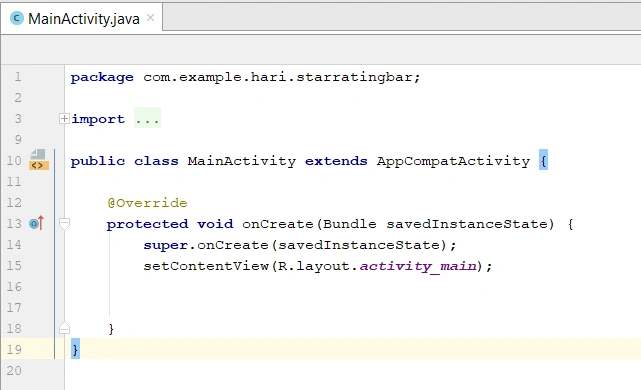Viewport: 641px width, 390px height.
Task: Click the extends keyword
Action: click(x=336, y=161)
